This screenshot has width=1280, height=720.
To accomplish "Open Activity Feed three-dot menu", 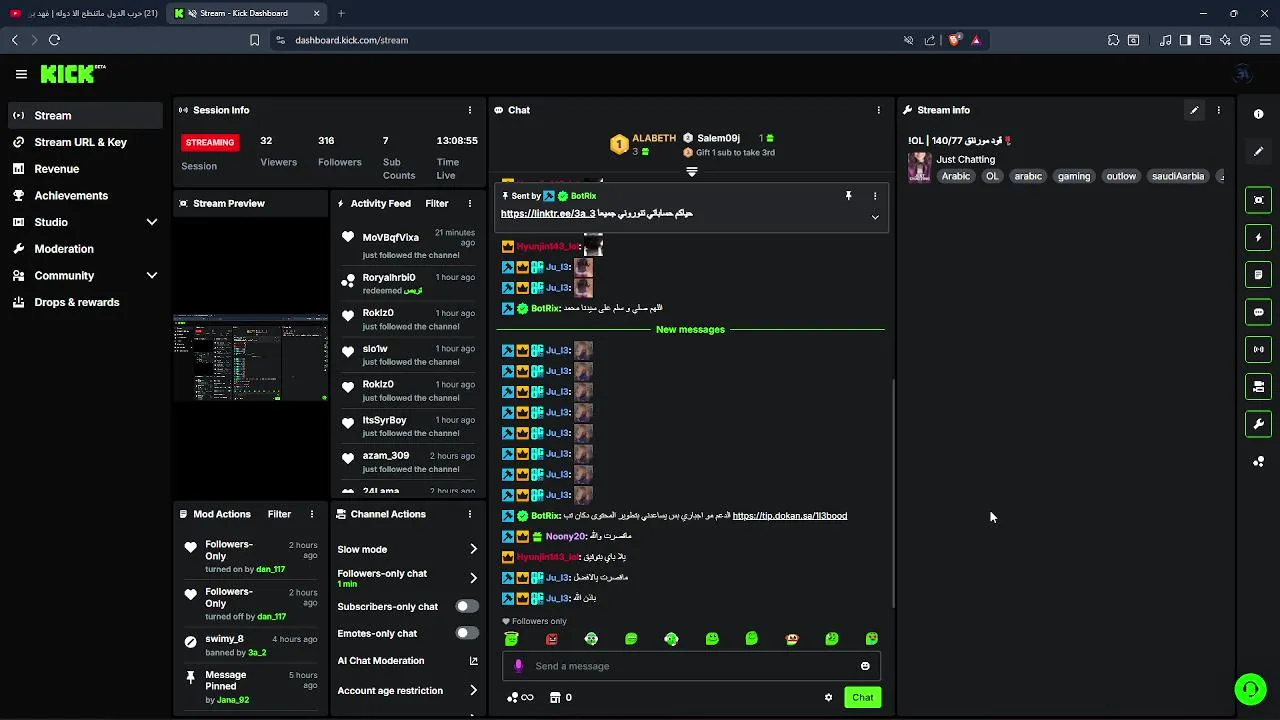I will point(470,203).
